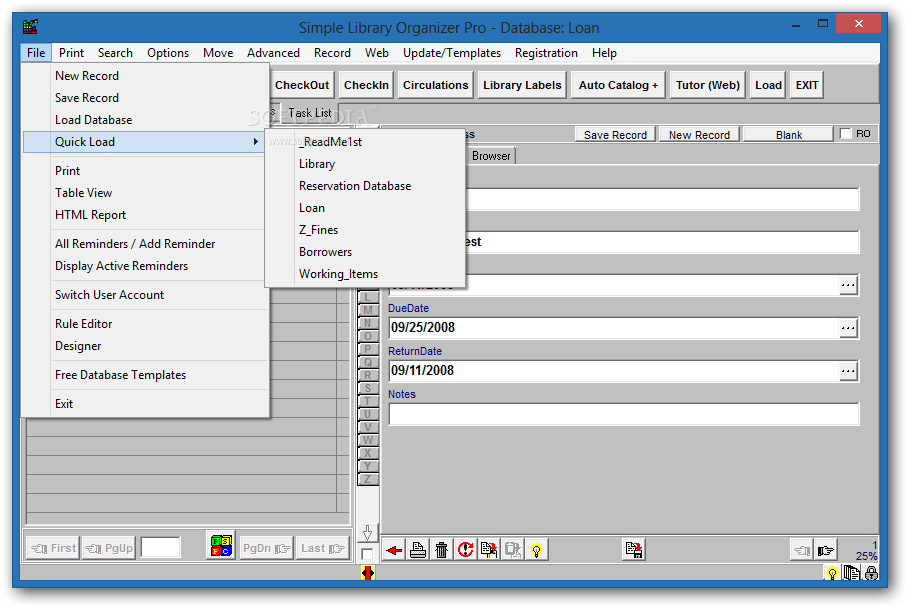The height and width of the screenshot is (608, 908).
Task: Click the CheckIn toolbar button
Action: pyautogui.click(x=366, y=85)
